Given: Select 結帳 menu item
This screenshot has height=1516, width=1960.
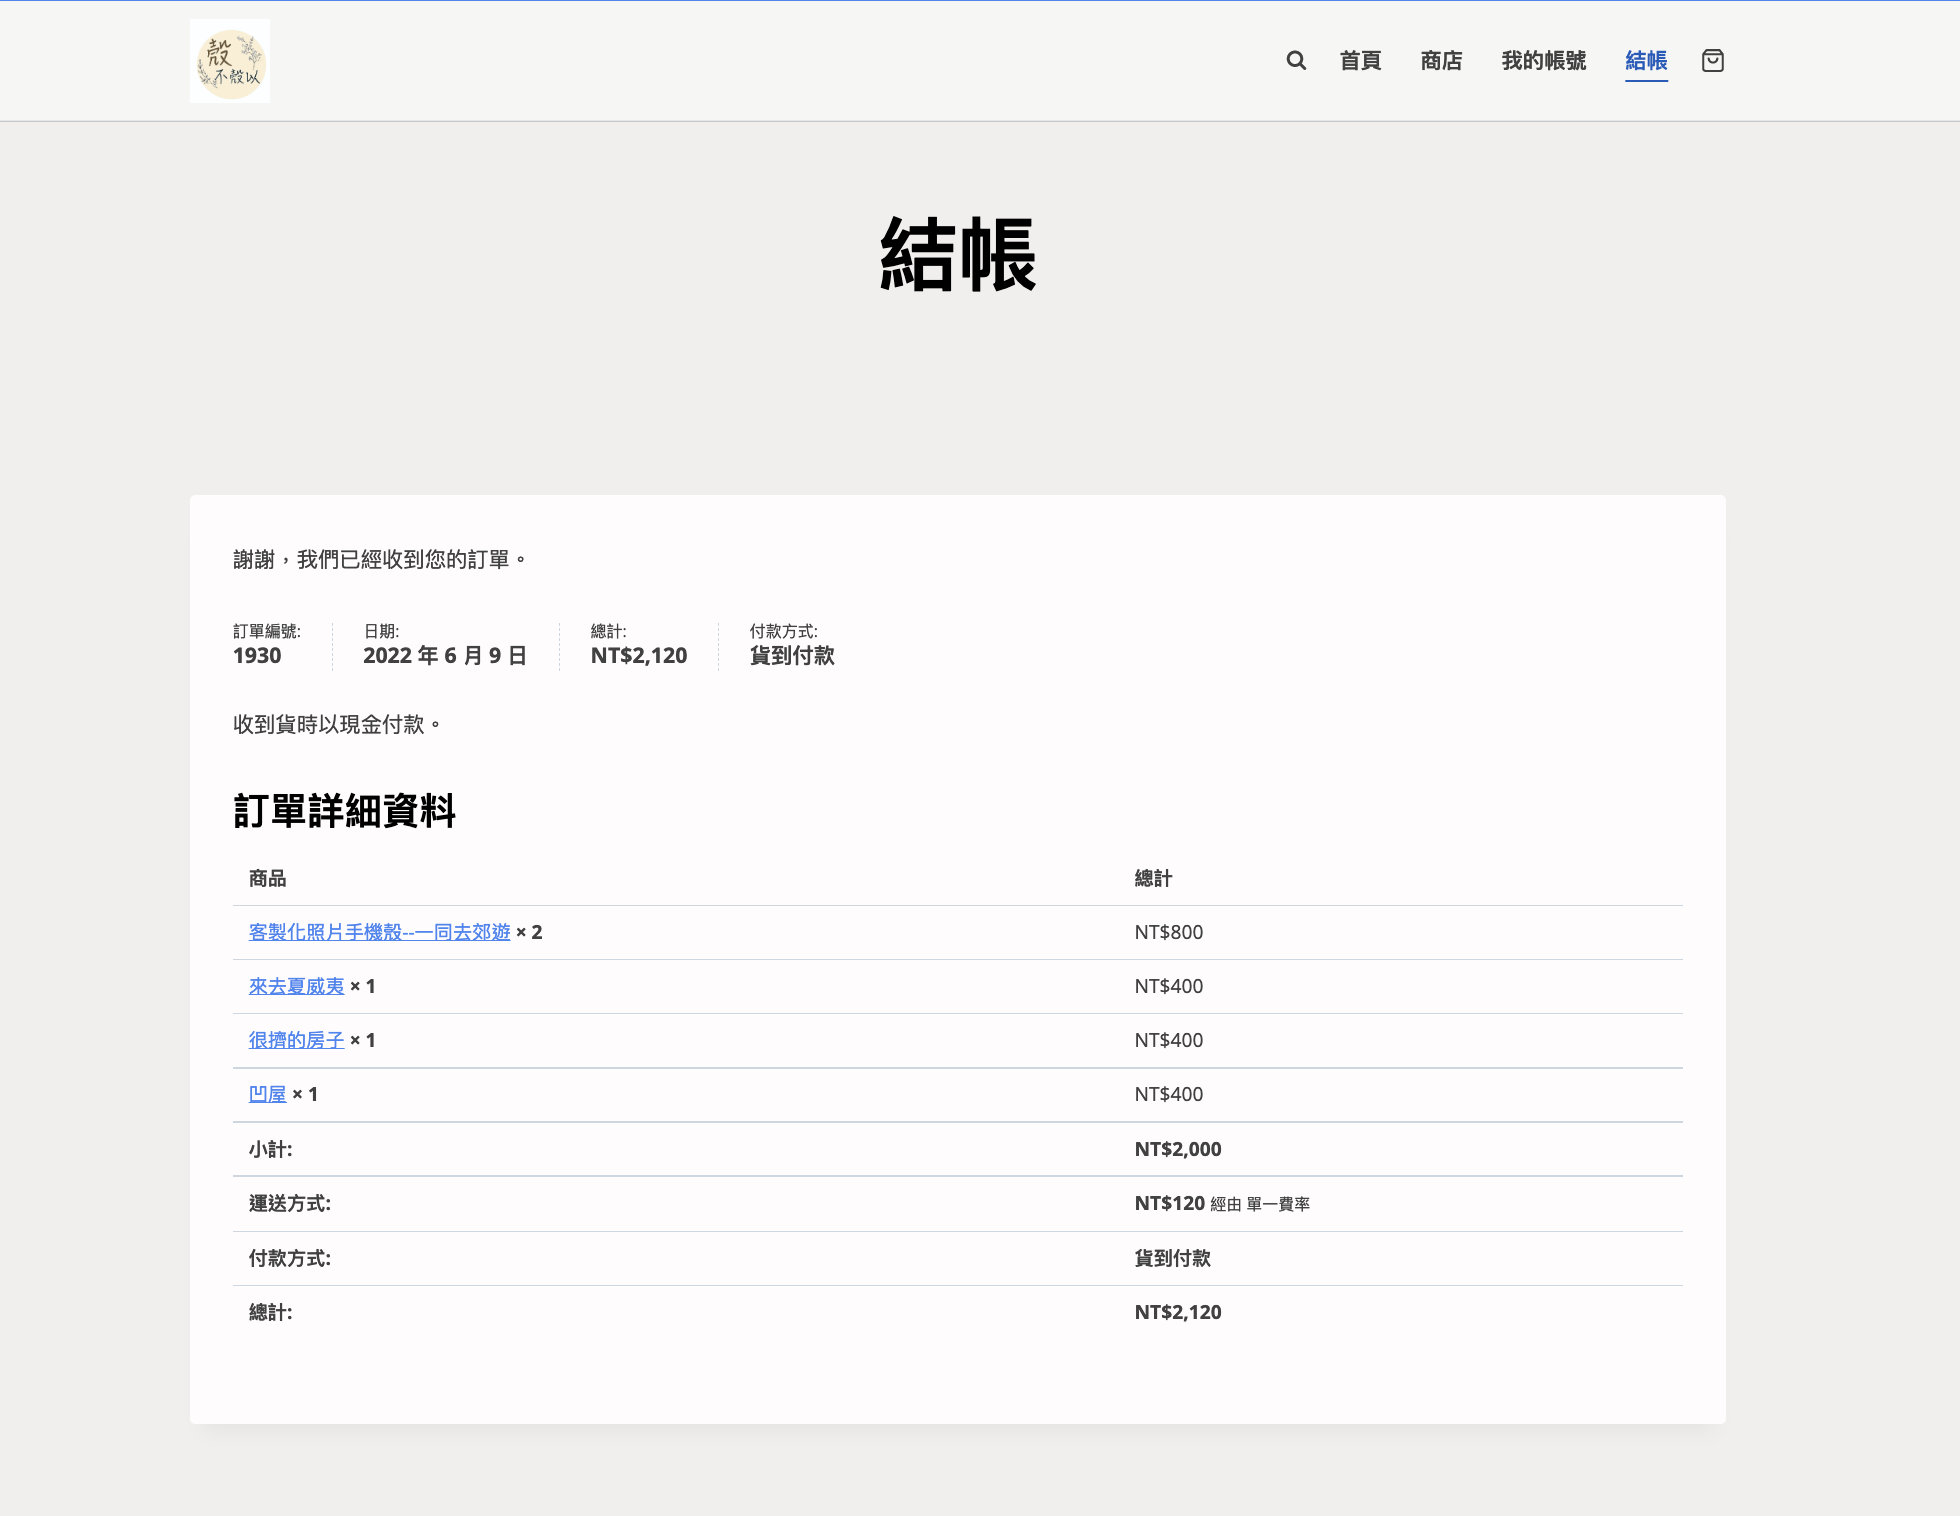Looking at the screenshot, I should click(1646, 61).
